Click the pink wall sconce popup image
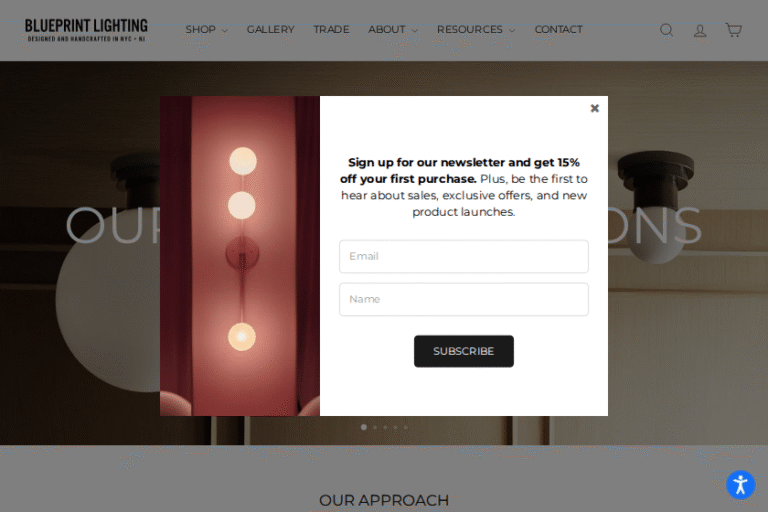 coord(240,256)
